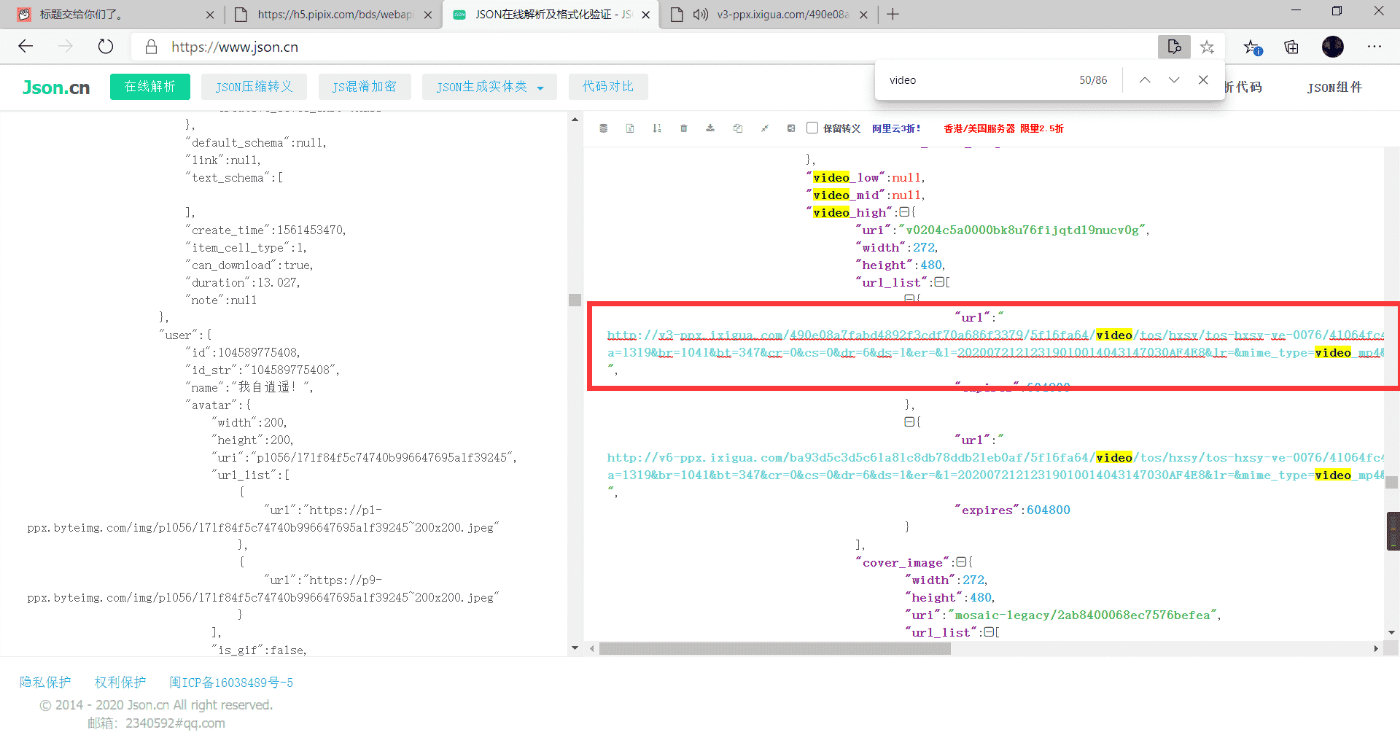Click the compress arrows icon in JSON toolbar

tap(764, 128)
